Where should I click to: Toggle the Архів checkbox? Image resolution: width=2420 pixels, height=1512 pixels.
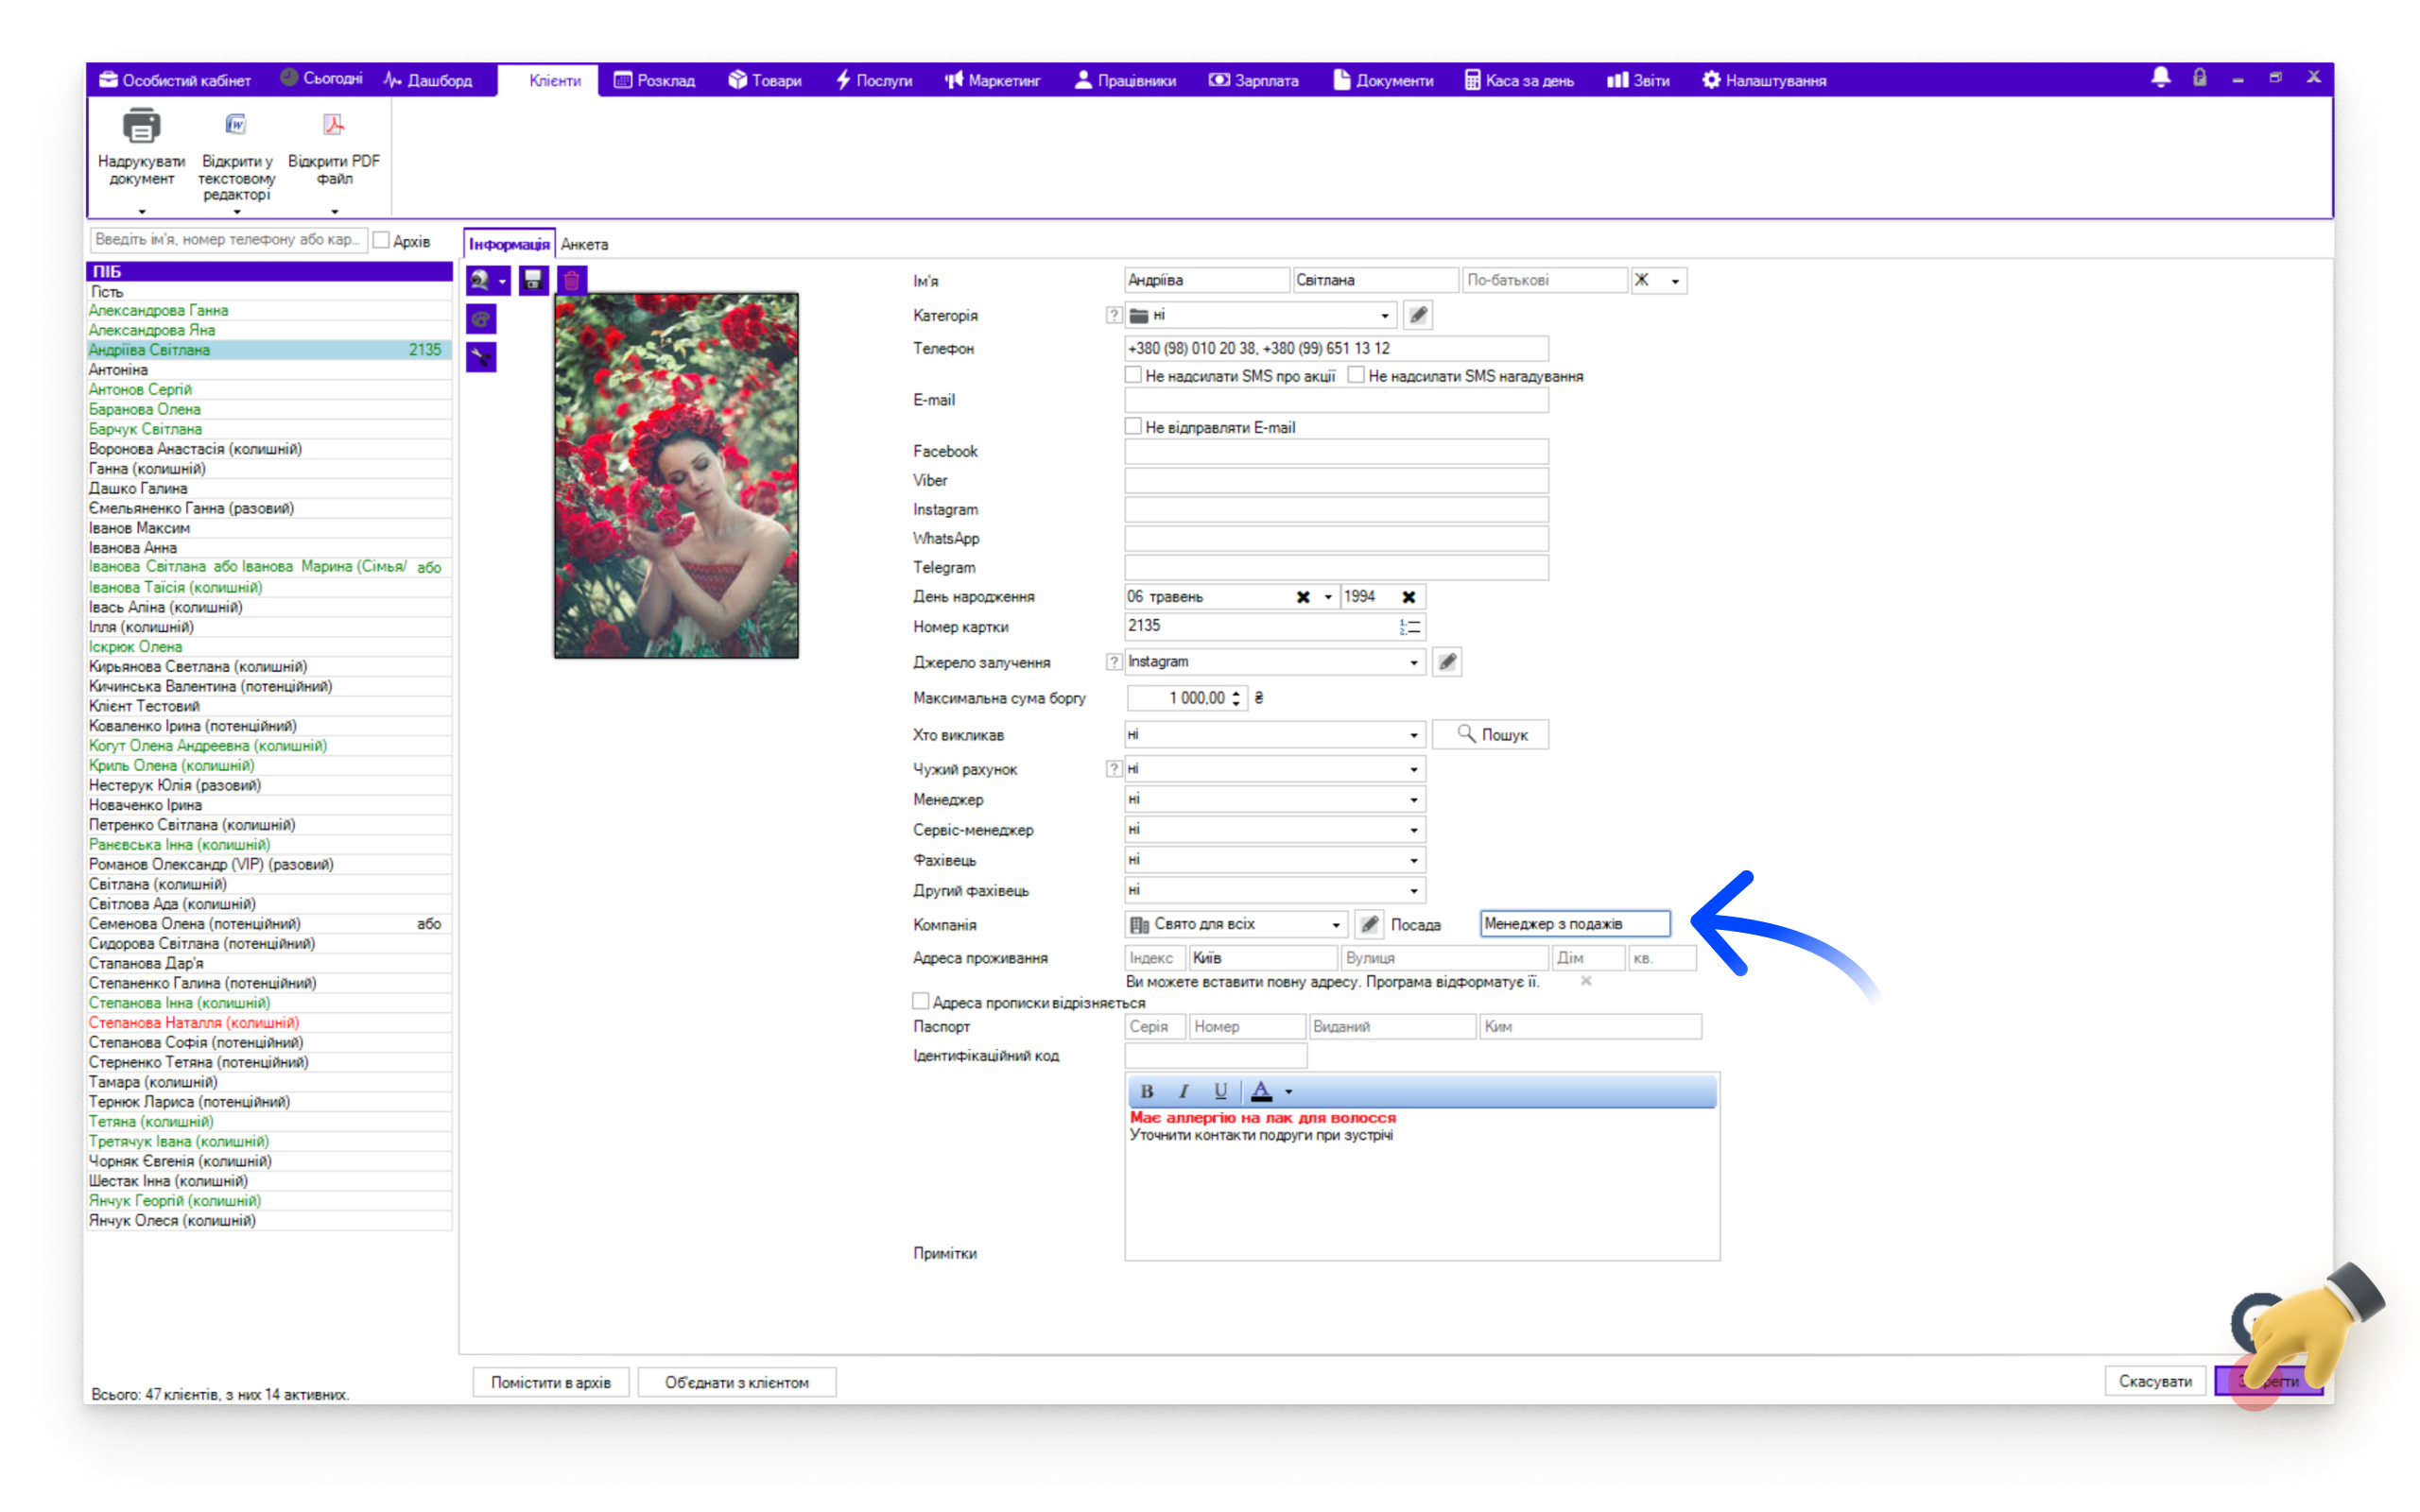point(381,241)
